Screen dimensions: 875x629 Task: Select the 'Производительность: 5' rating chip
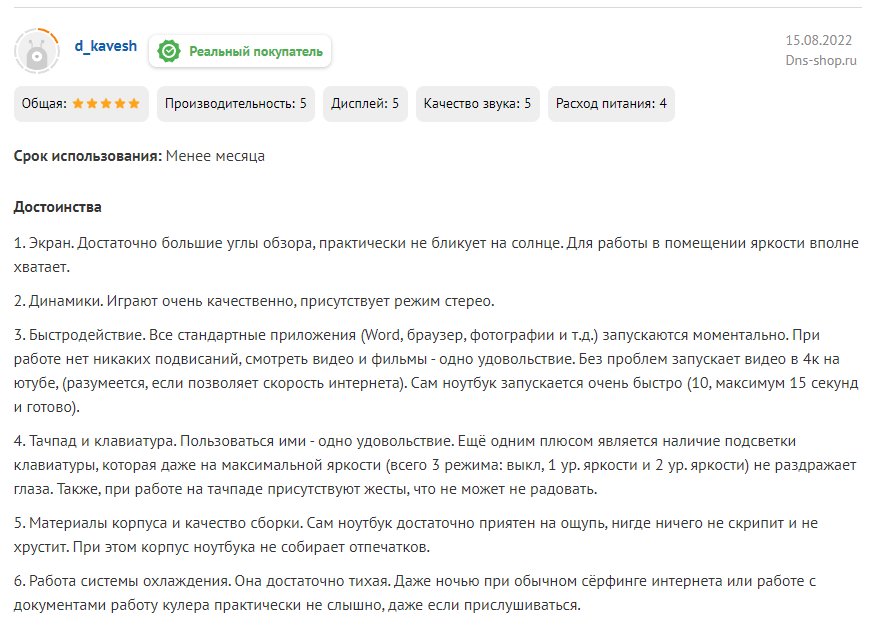click(x=235, y=103)
